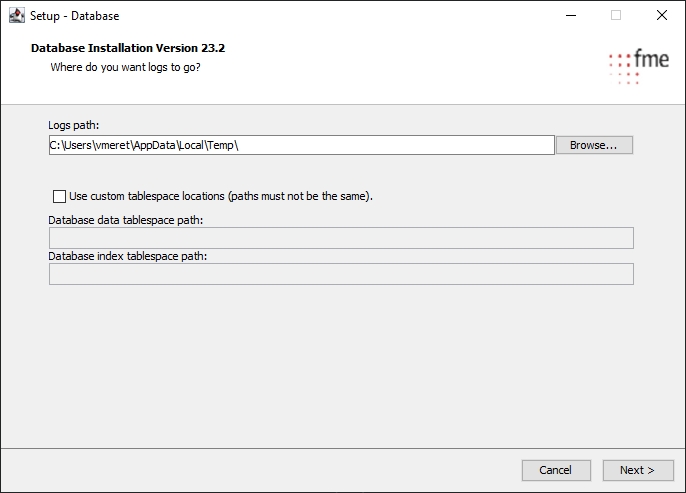Click the maximize button in the title bar

[616, 15]
